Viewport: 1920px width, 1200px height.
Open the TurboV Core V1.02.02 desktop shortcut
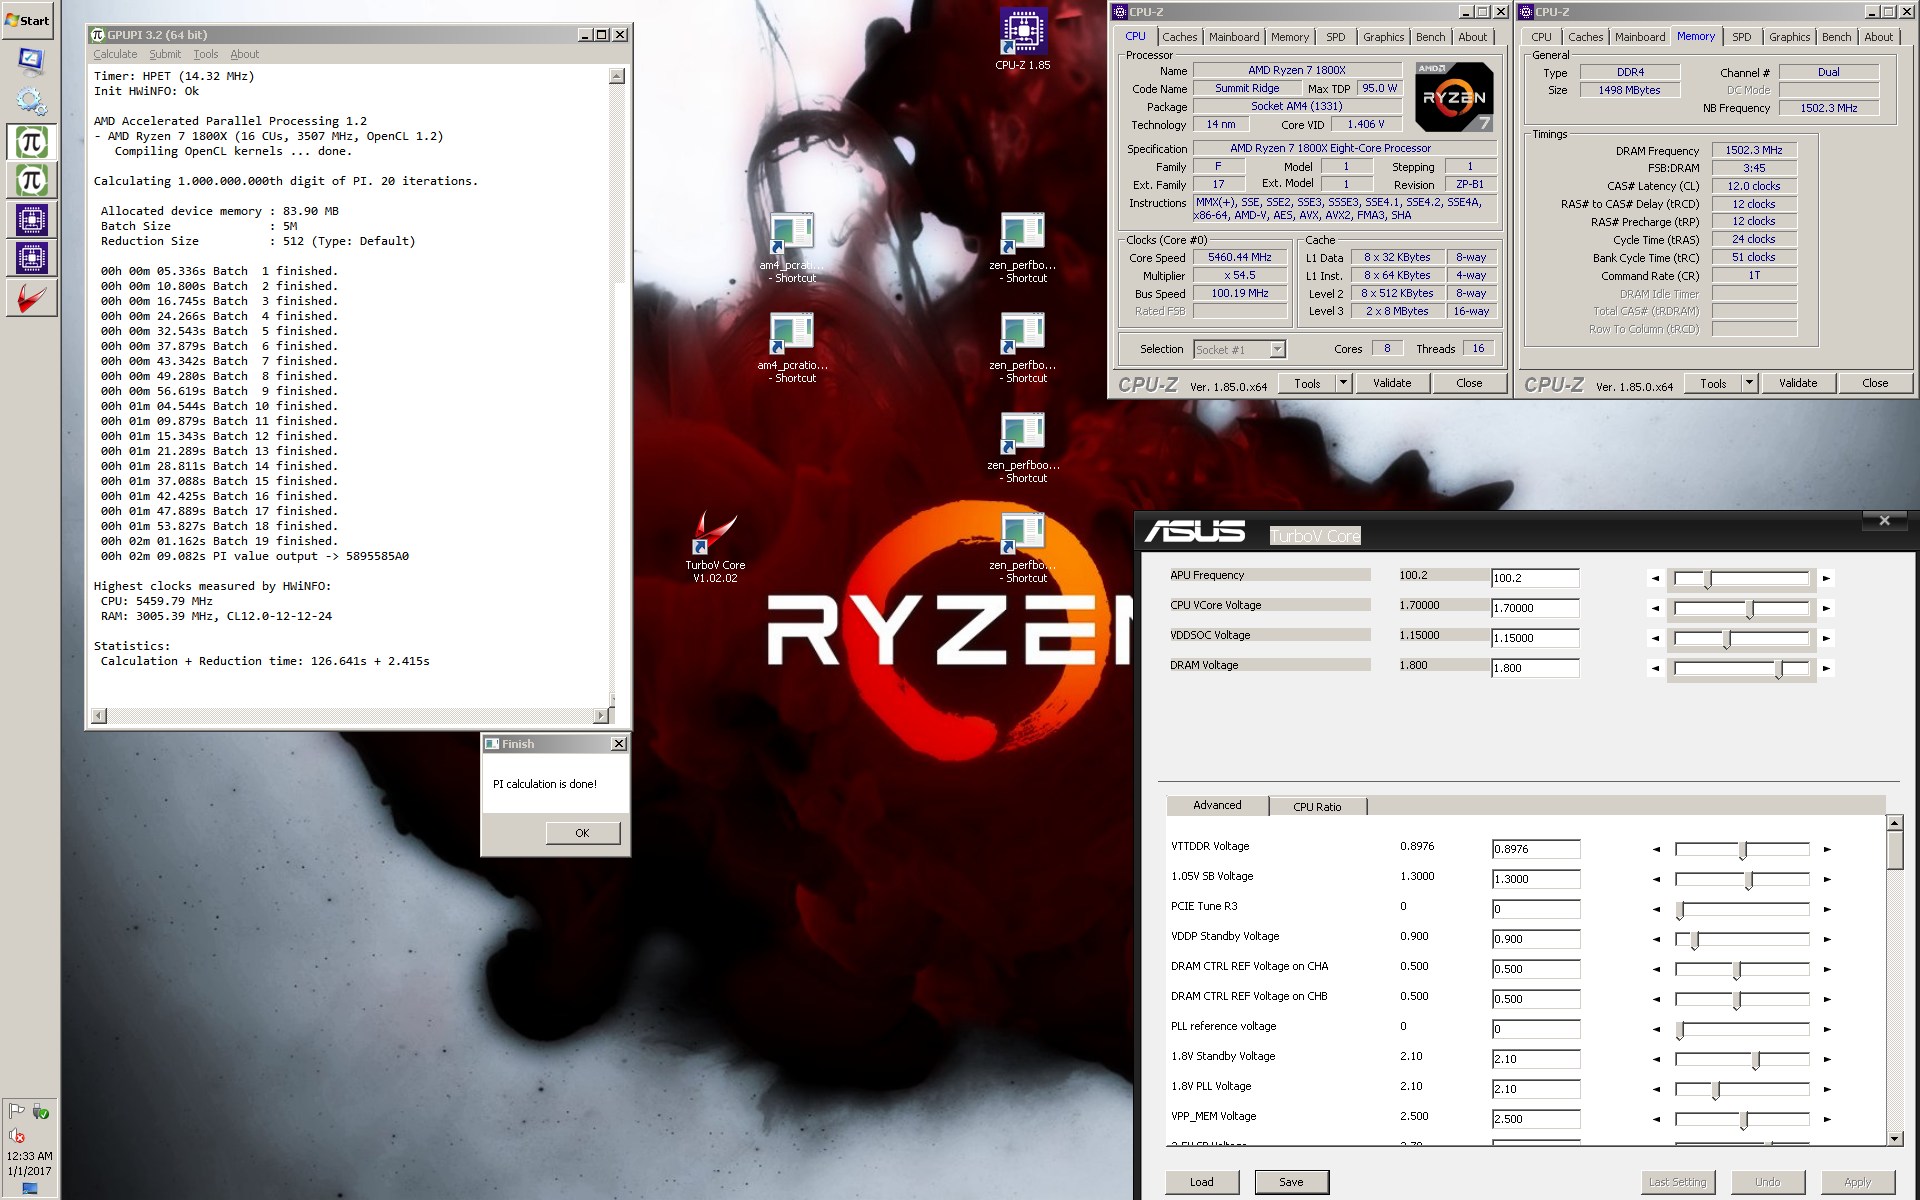(715, 548)
